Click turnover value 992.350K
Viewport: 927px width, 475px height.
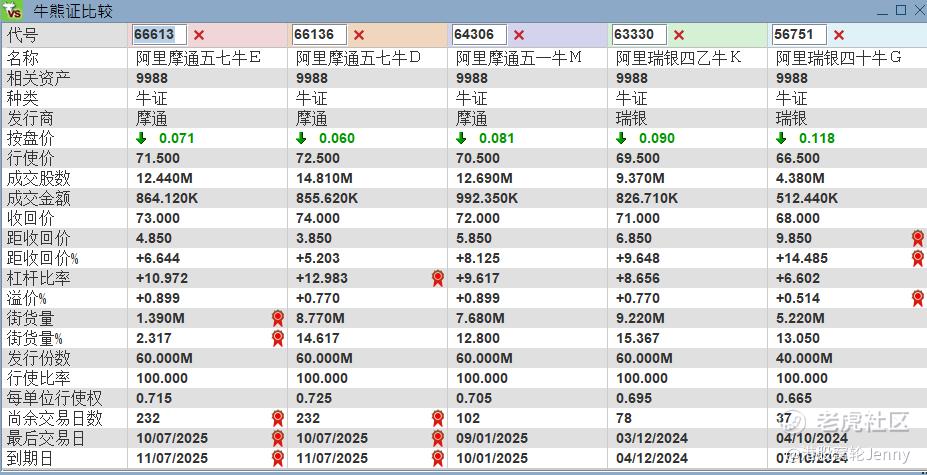click(x=487, y=199)
